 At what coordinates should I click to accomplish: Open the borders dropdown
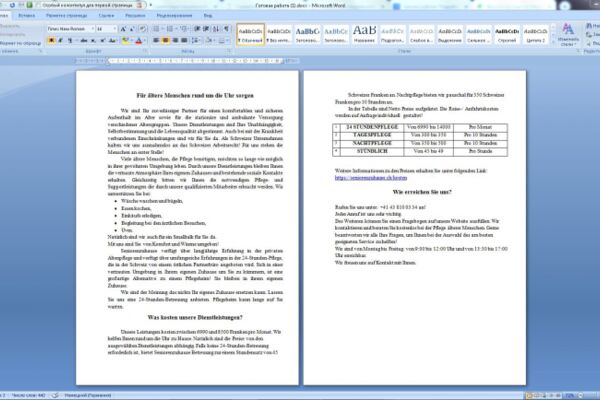click(x=226, y=41)
